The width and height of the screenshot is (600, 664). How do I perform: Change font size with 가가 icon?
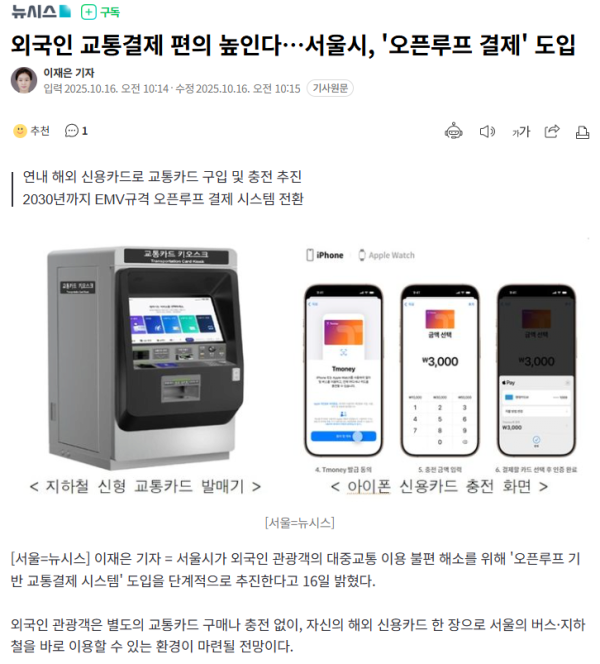click(x=521, y=132)
